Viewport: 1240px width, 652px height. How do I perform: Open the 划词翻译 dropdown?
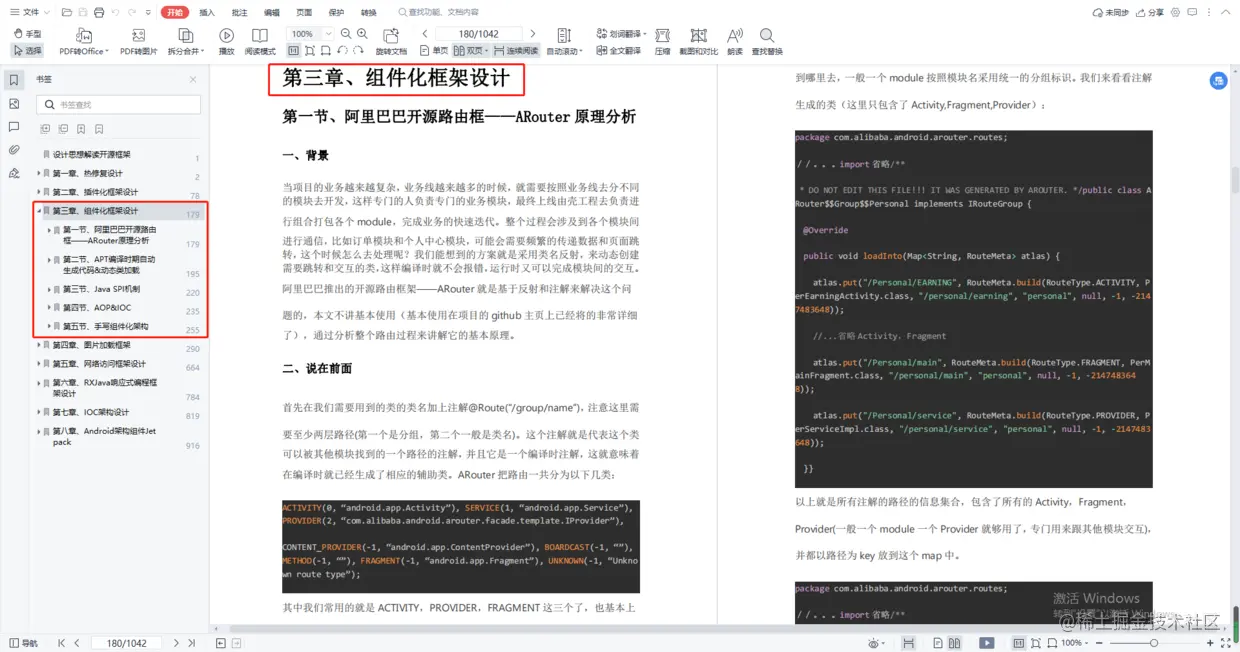[621, 34]
